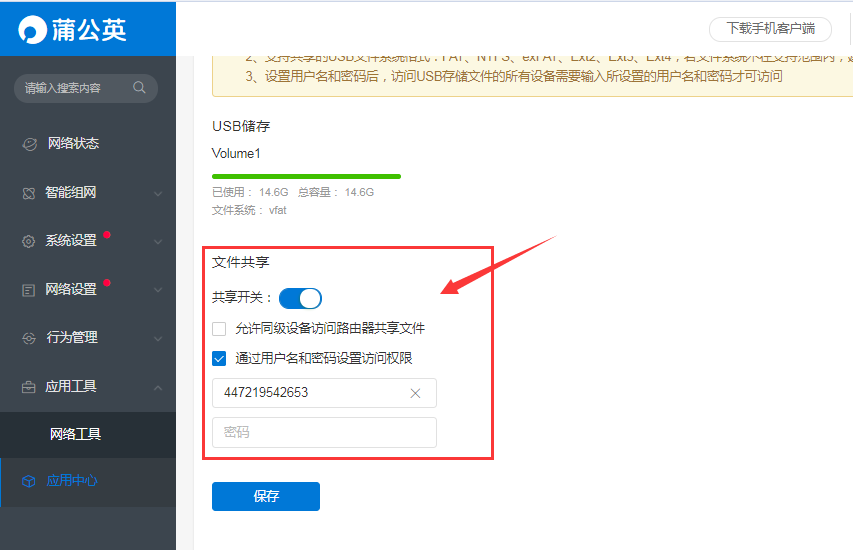Open the 网络设置 menu item
This screenshot has width=853, height=550.
88,289
